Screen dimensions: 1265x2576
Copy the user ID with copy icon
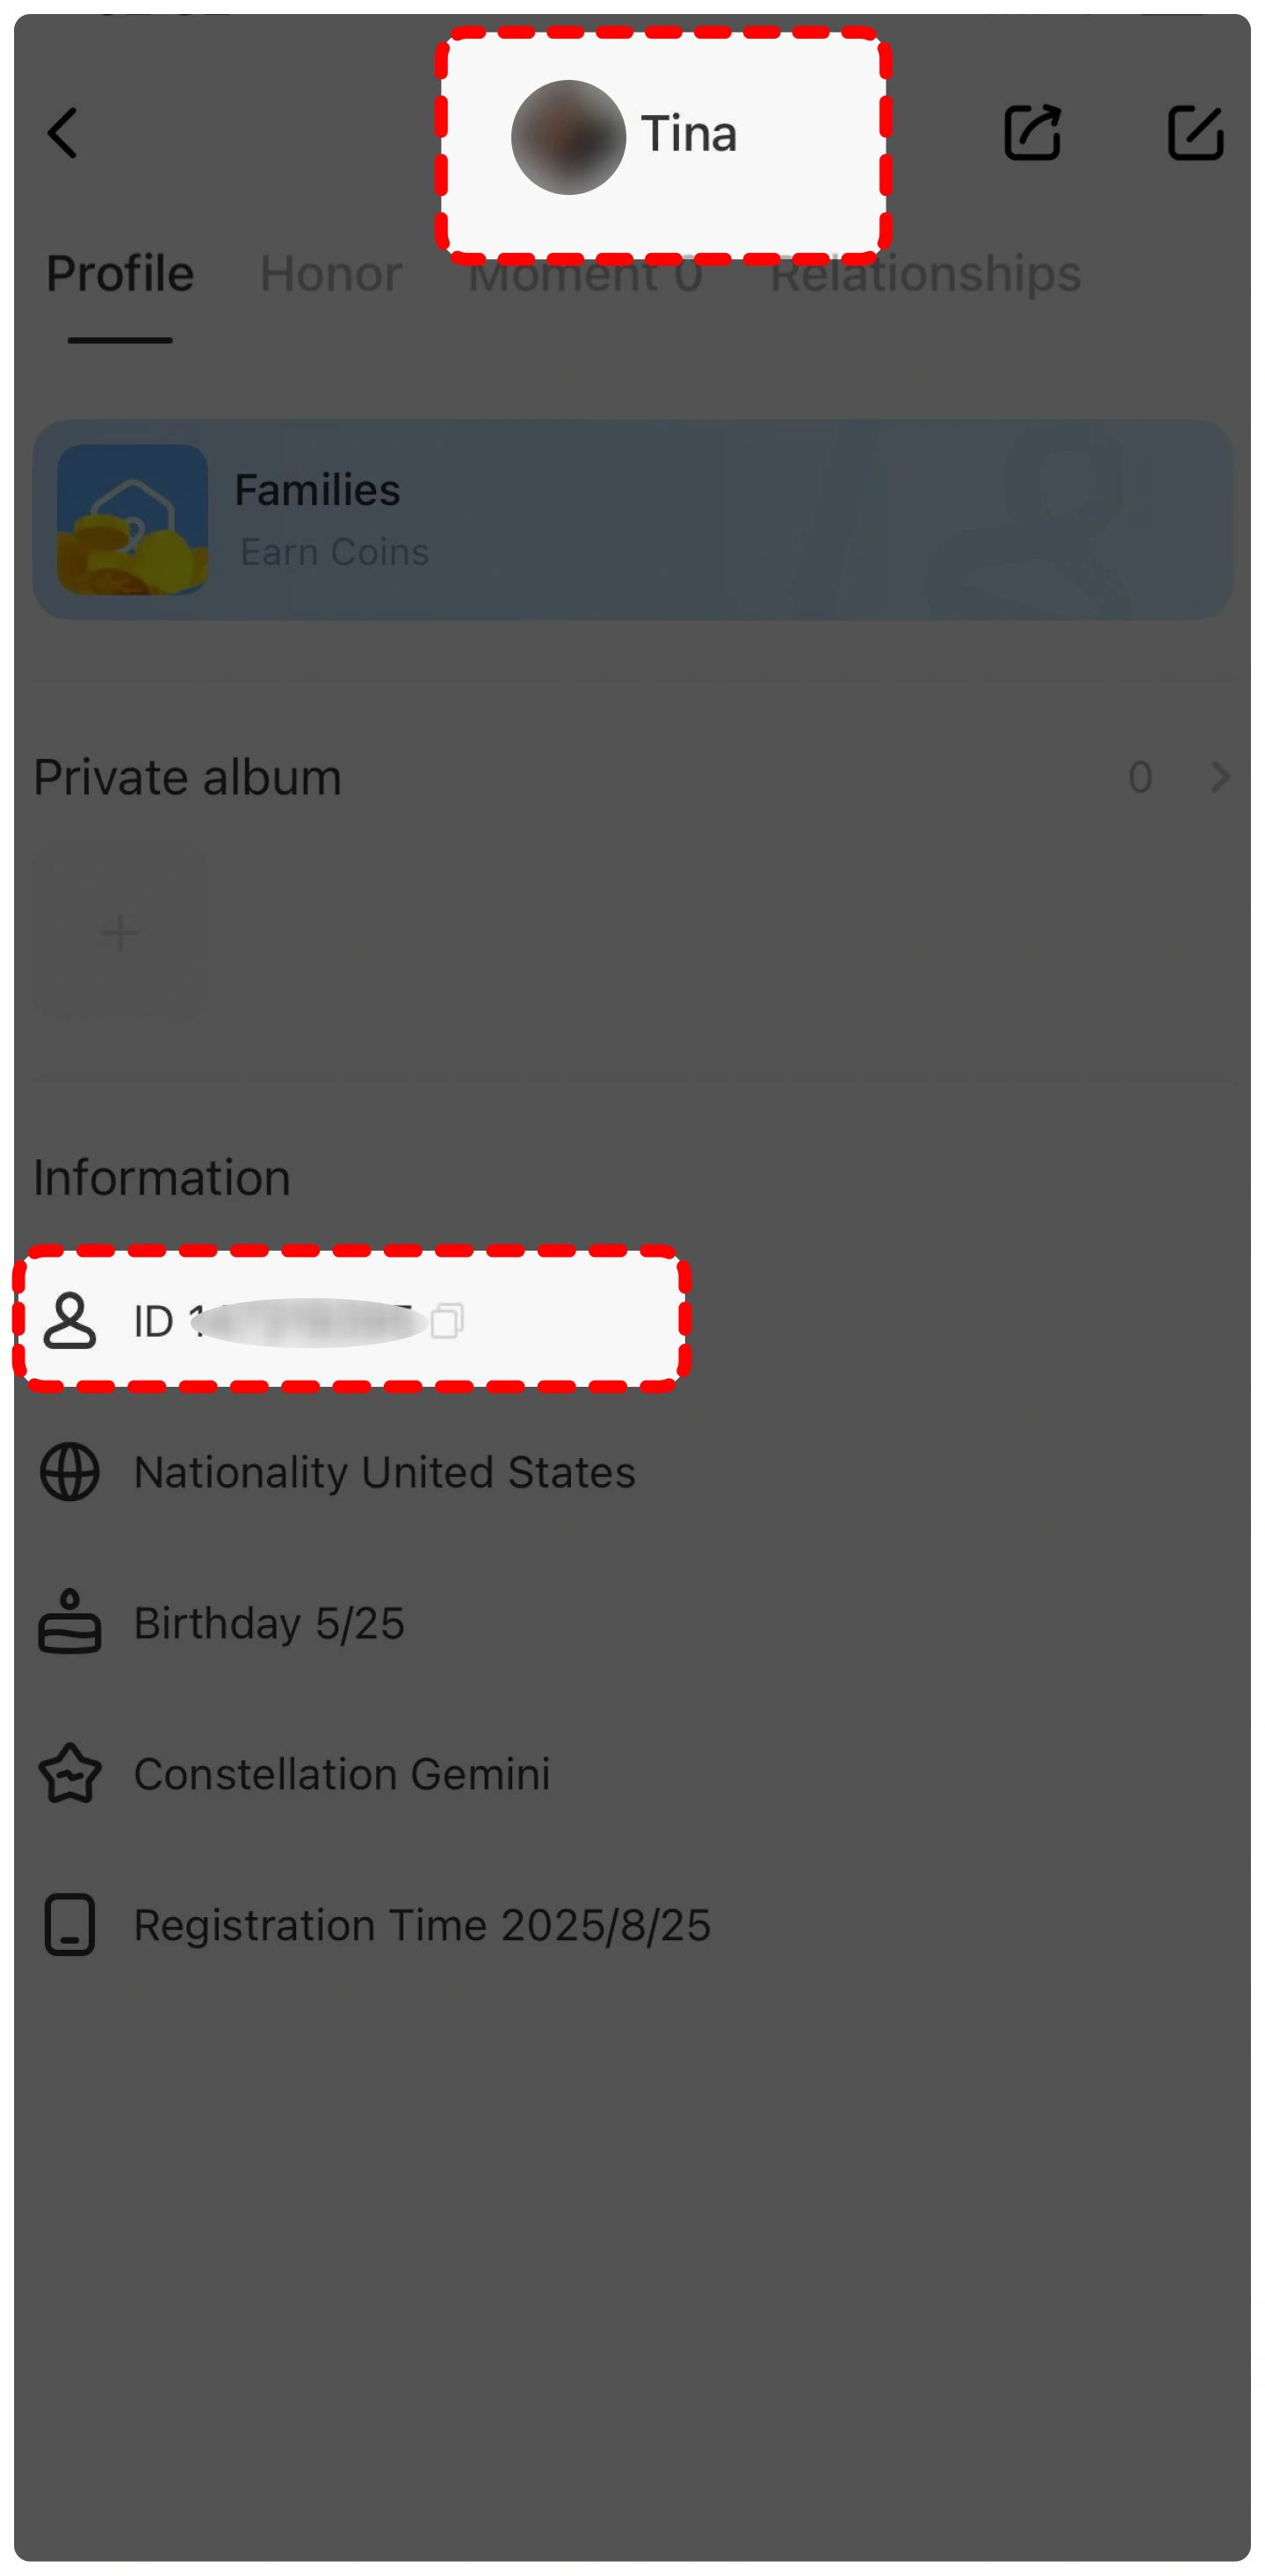(447, 1320)
